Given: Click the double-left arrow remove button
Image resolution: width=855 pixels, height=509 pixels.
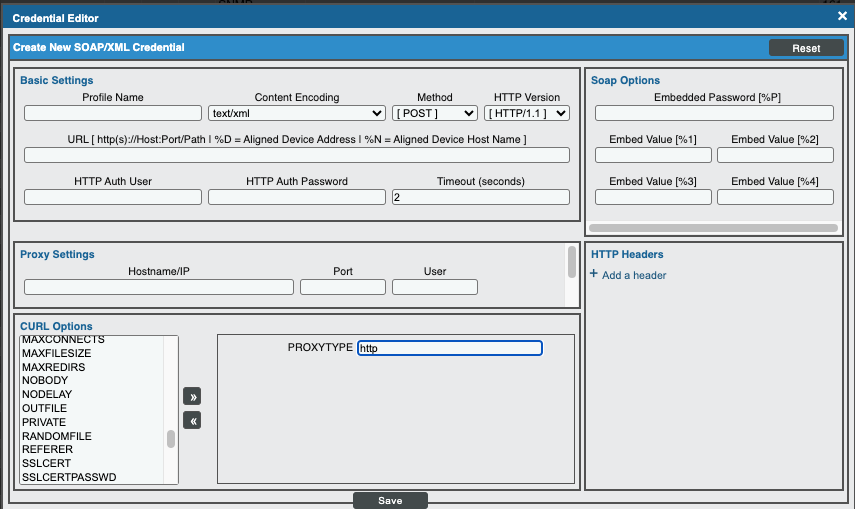Looking at the screenshot, I should [192, 421].
